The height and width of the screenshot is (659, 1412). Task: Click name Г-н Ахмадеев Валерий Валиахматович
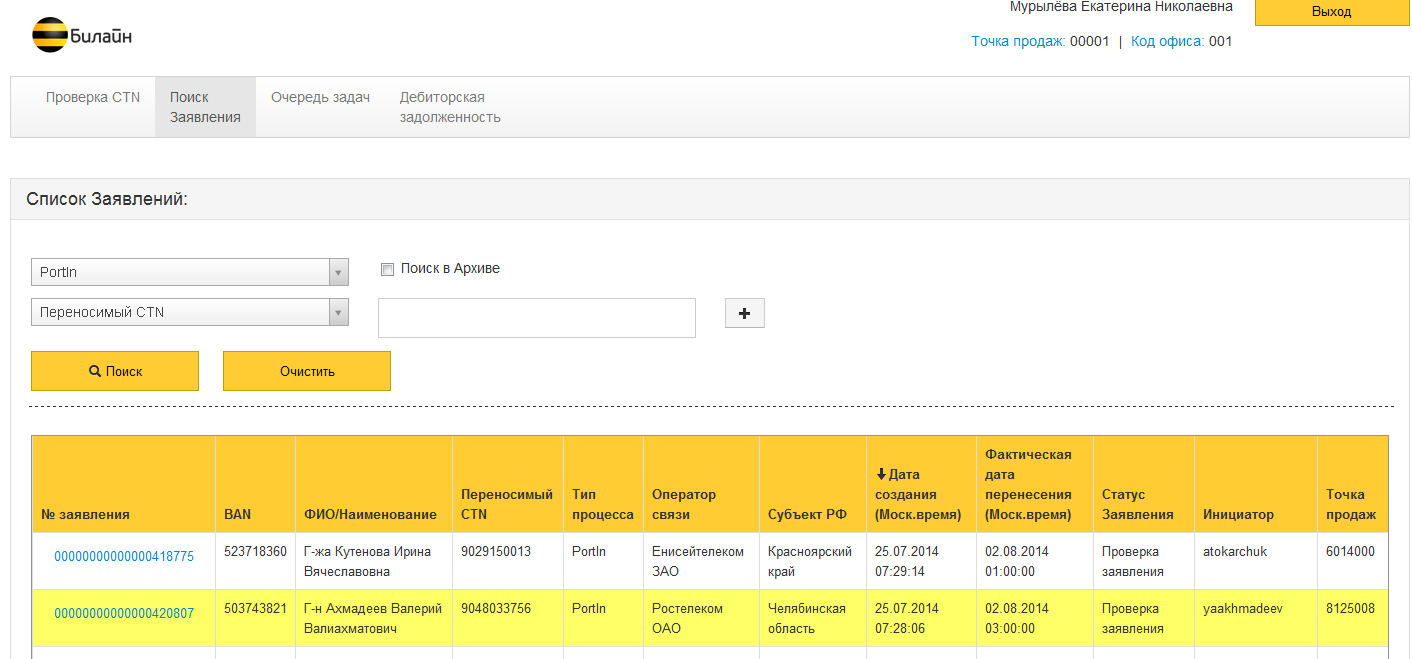tap(373, 618)
